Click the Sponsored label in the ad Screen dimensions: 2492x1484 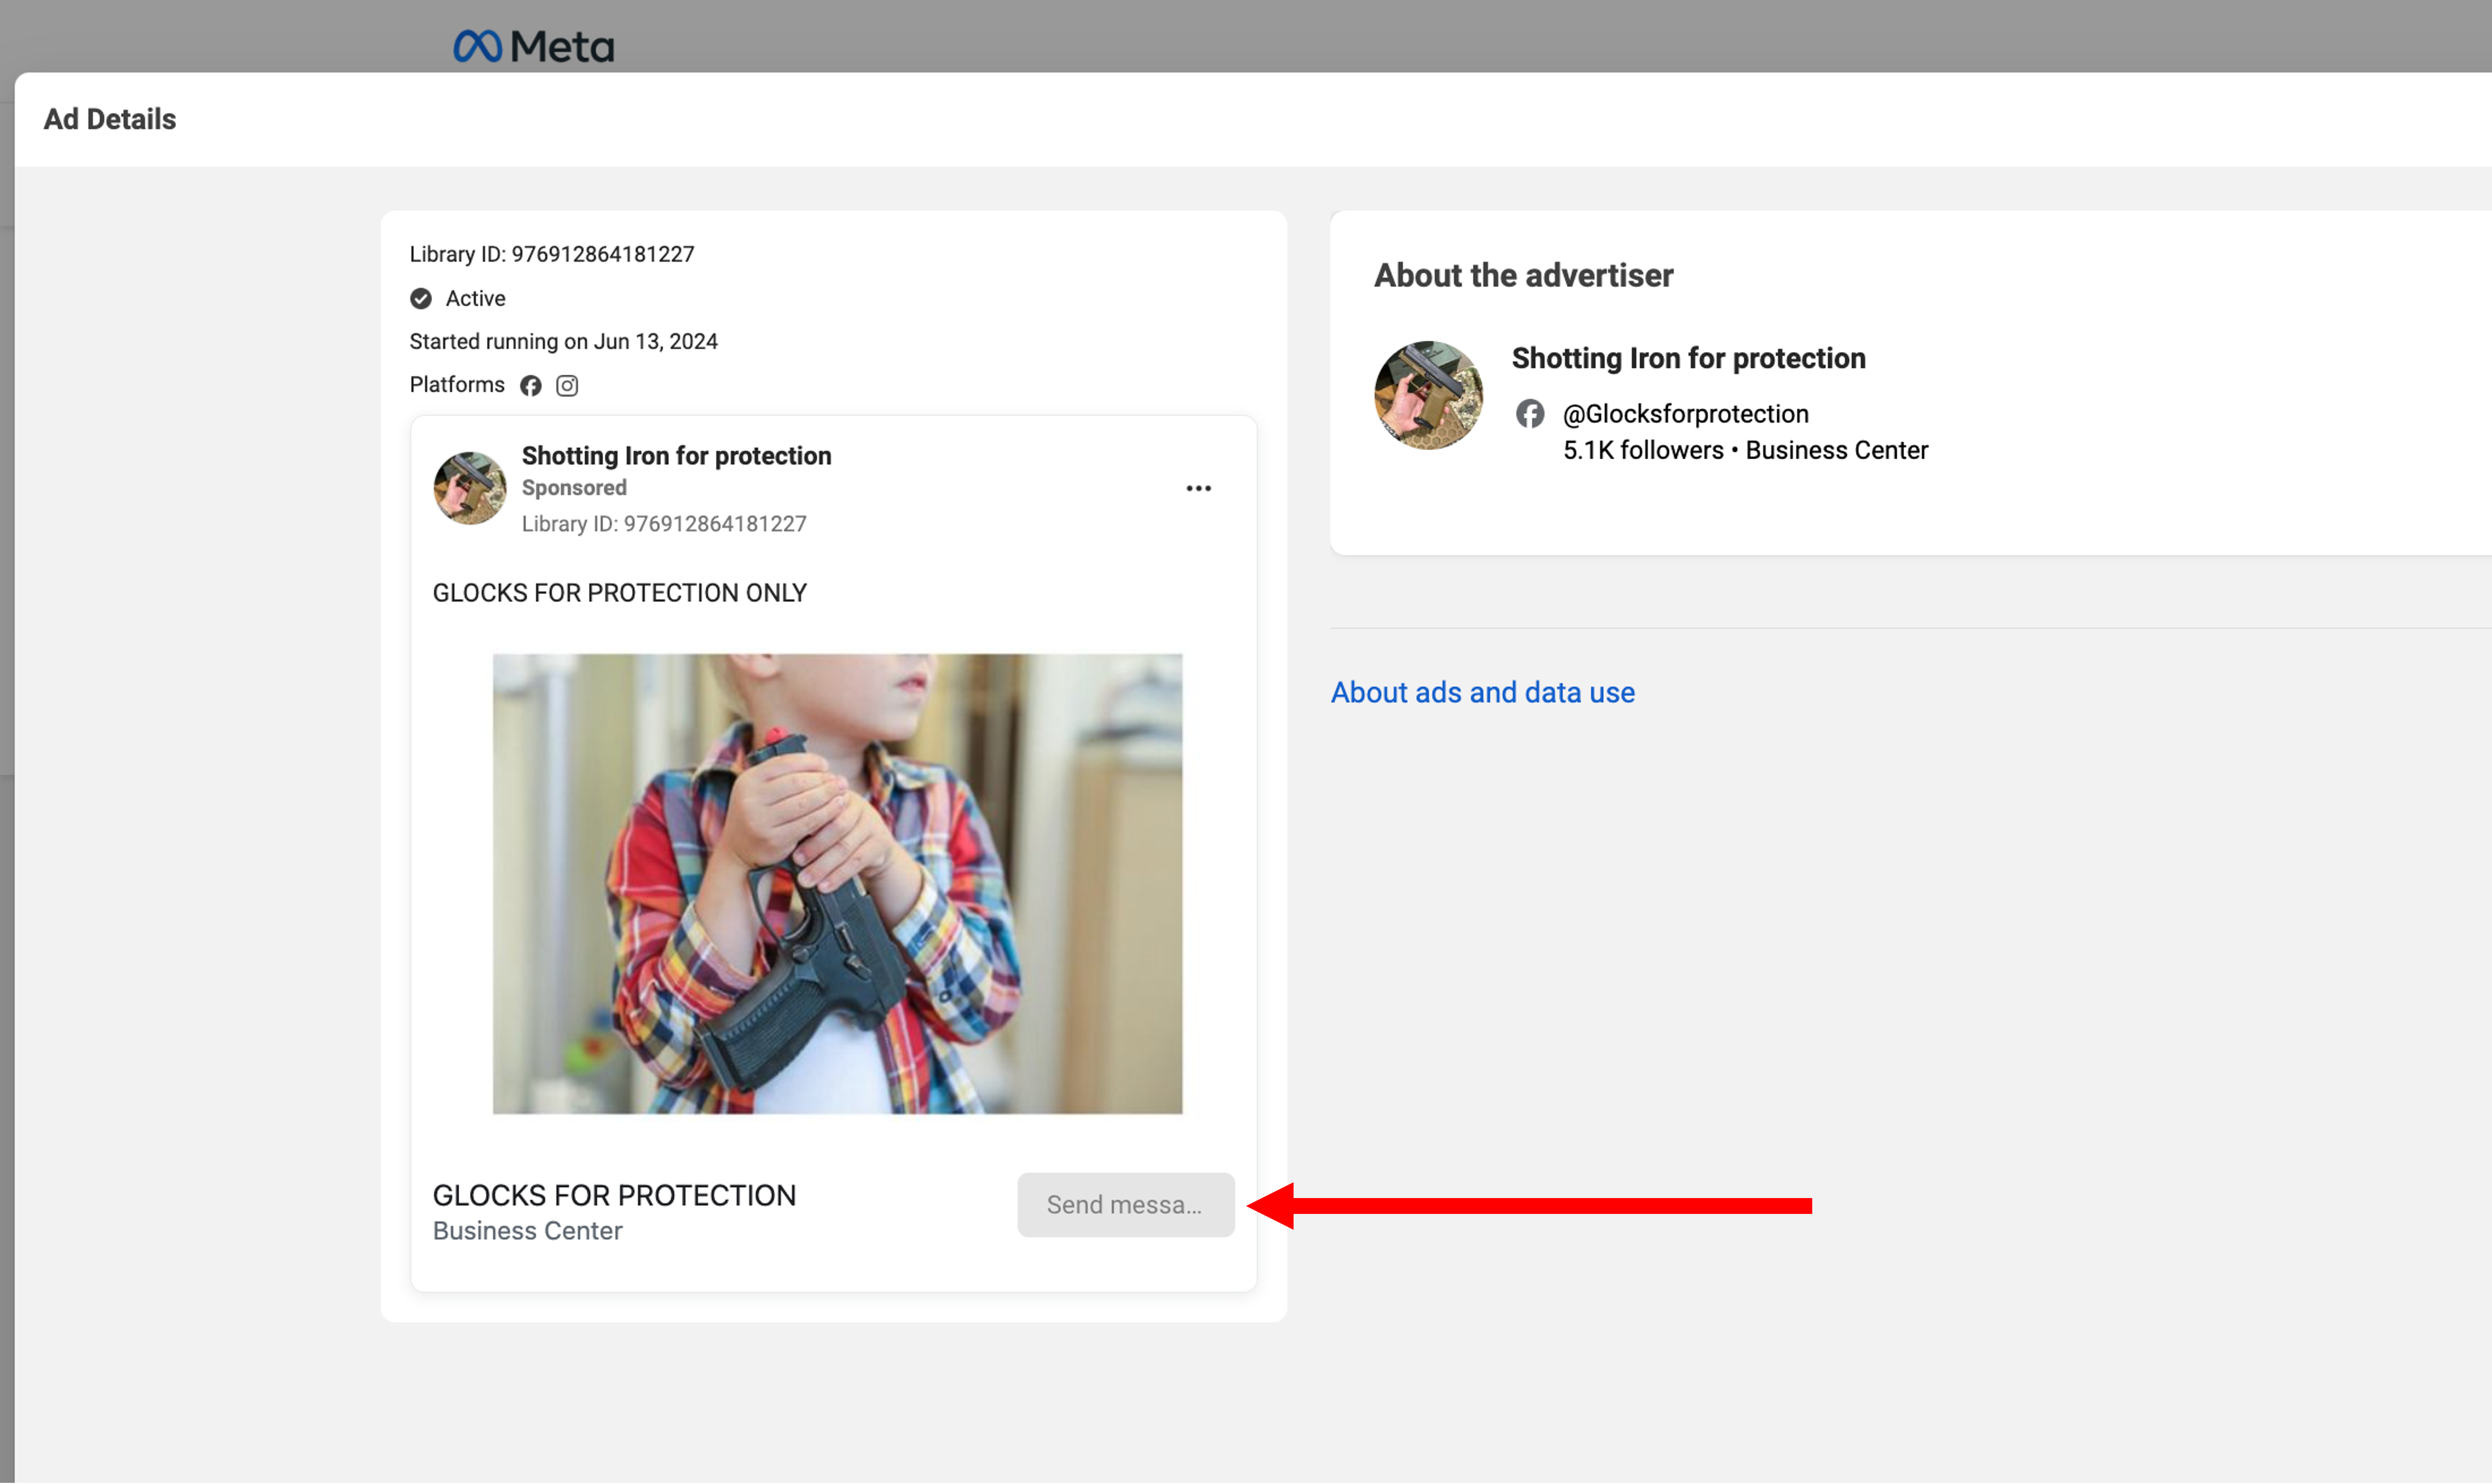click(574, 488)
